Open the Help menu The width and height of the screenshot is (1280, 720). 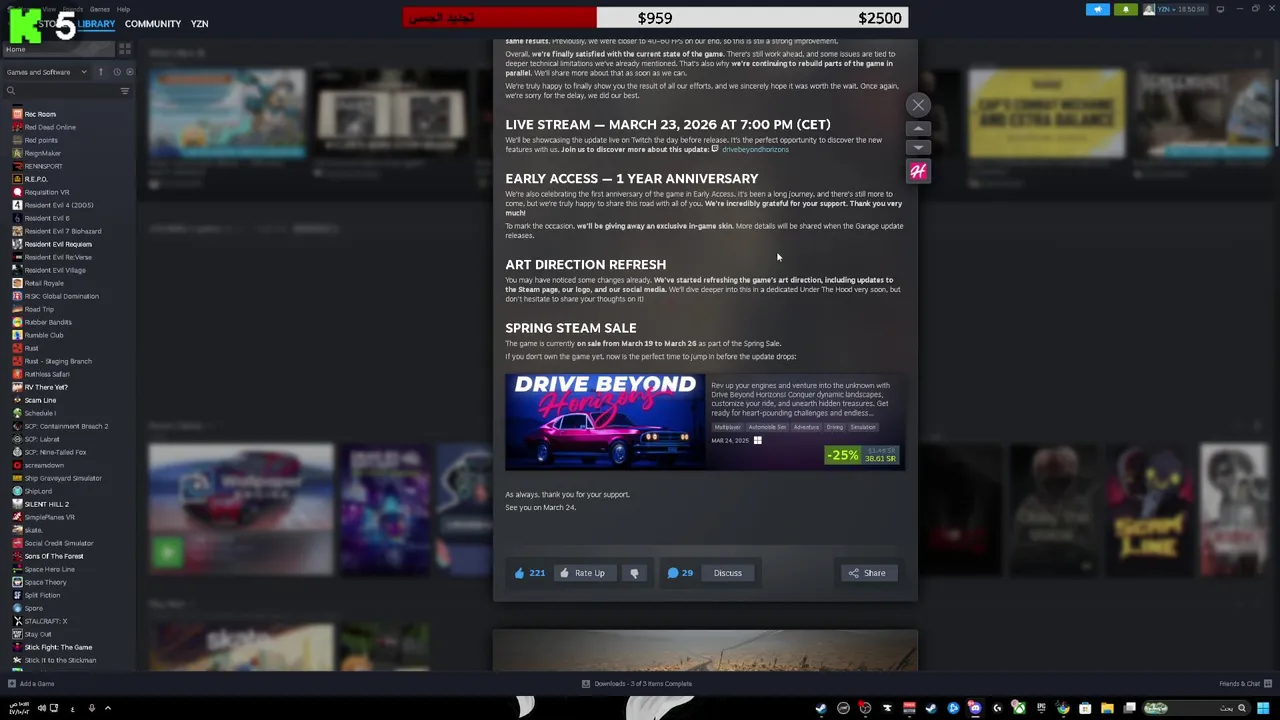tap(123, 9)
